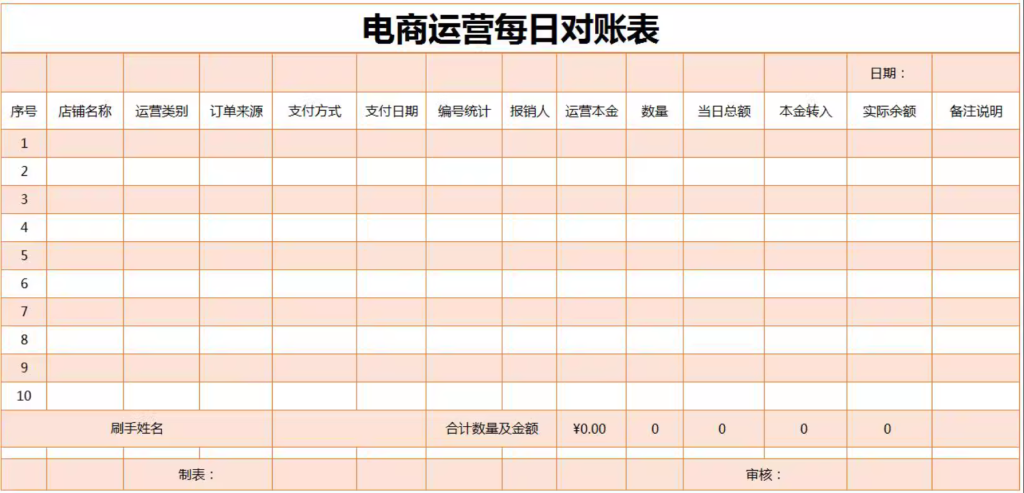Select the 合计数量及金额 label cell

[491, 429]
